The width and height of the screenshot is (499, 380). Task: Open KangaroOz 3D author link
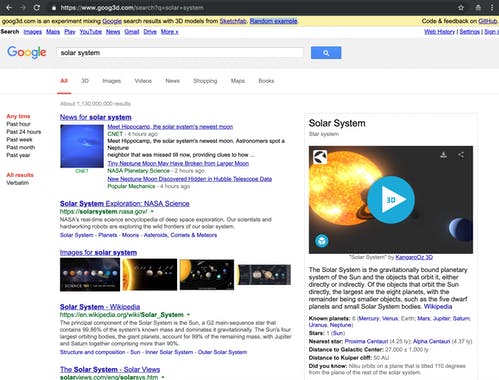(x=414, y=257)
